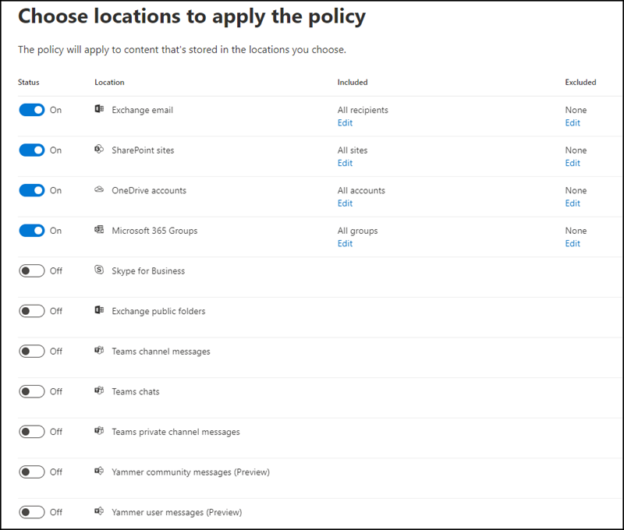Click the Exchange public folders icon

99,311
